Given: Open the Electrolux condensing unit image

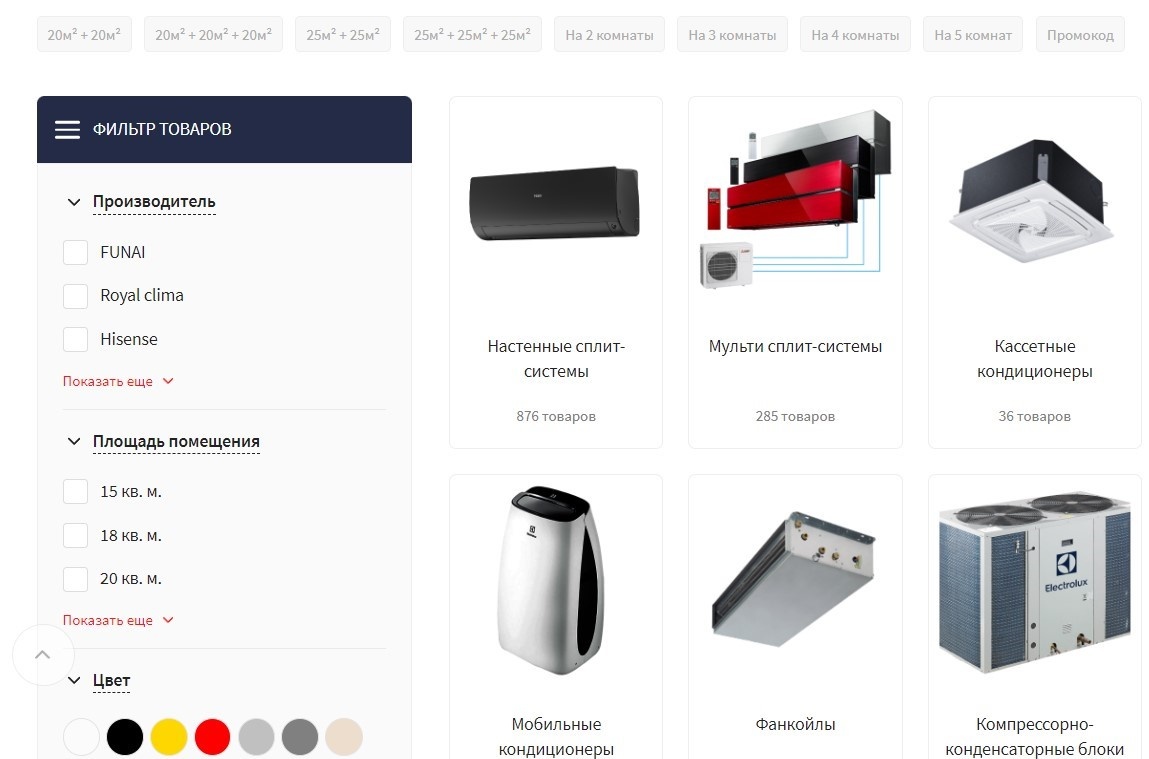Looking at the screenshot, I should click(1034, 582).
